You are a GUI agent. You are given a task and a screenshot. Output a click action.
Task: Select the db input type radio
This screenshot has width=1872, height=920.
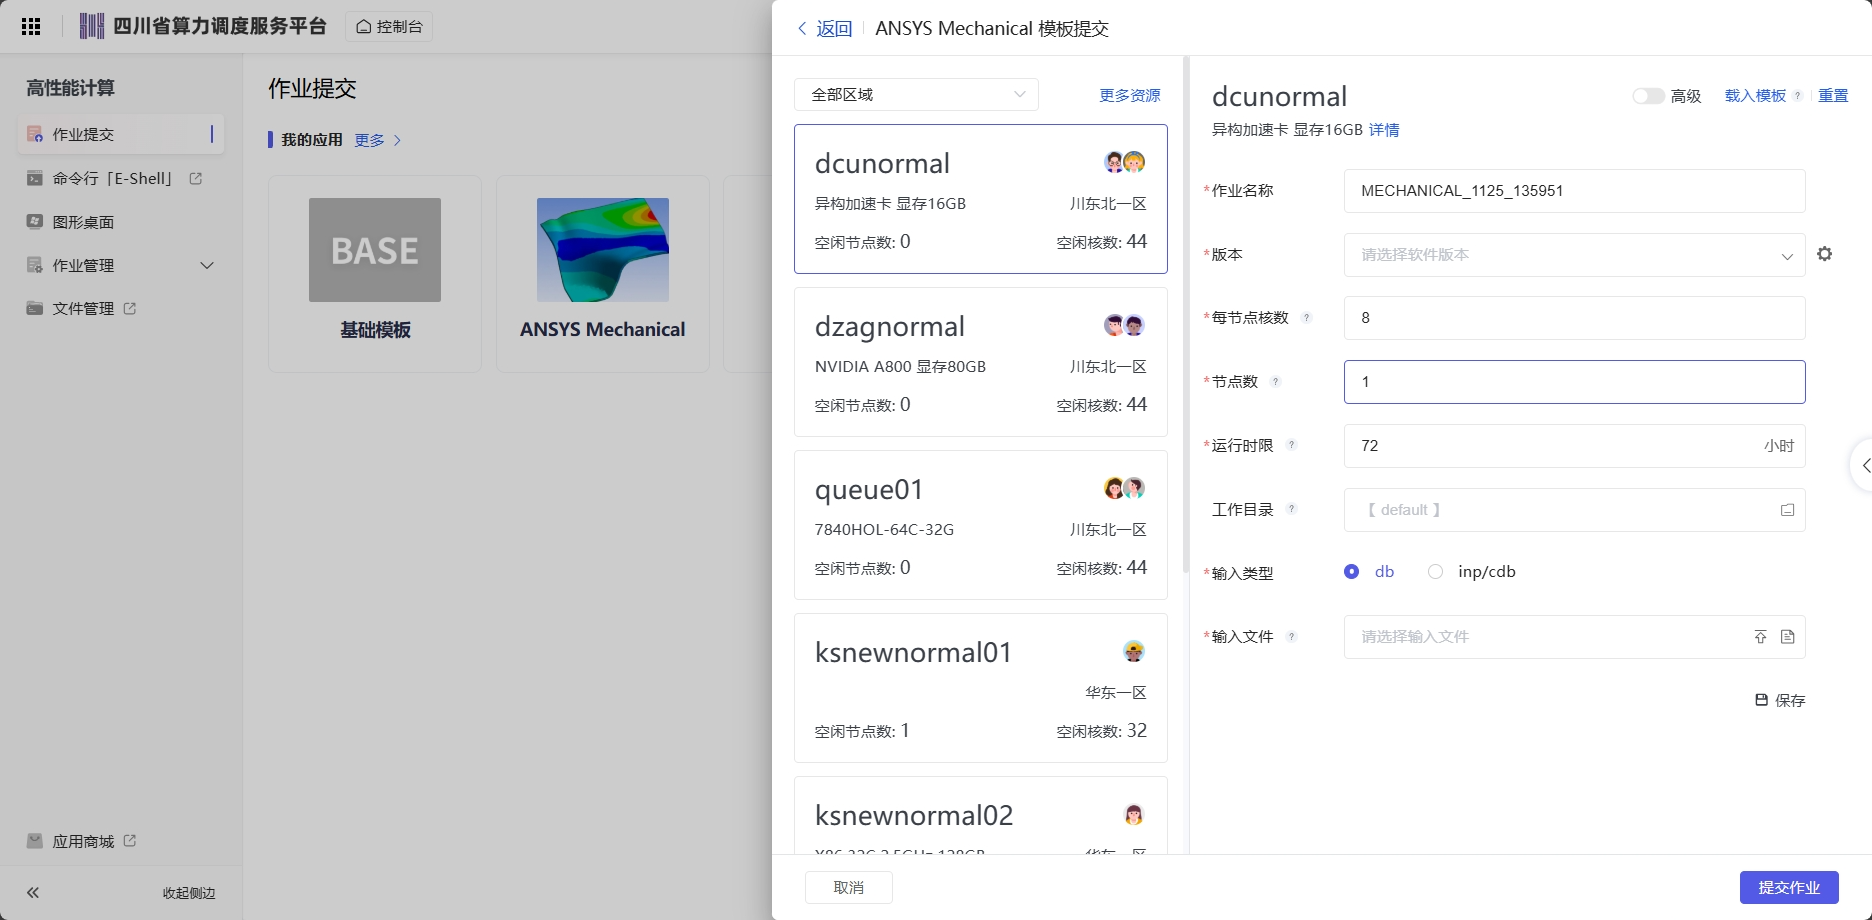click(1352, 572)
